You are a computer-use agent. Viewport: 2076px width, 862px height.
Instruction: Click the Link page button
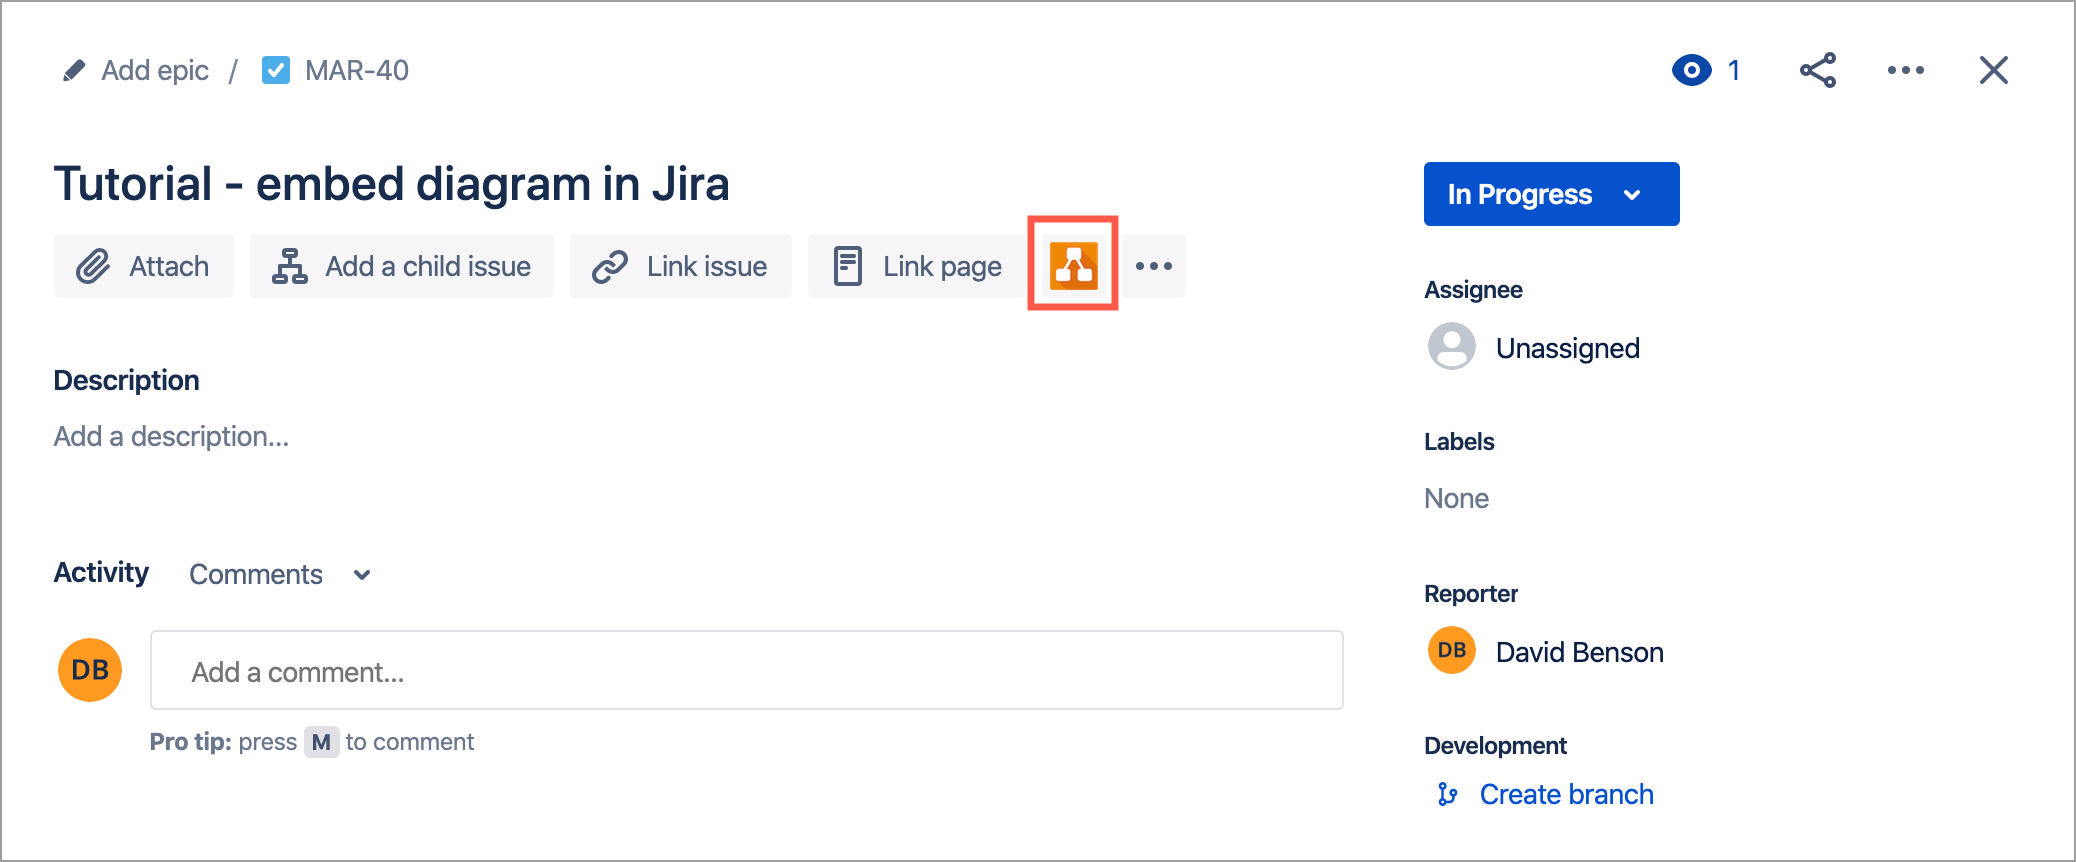coord(917,266)
